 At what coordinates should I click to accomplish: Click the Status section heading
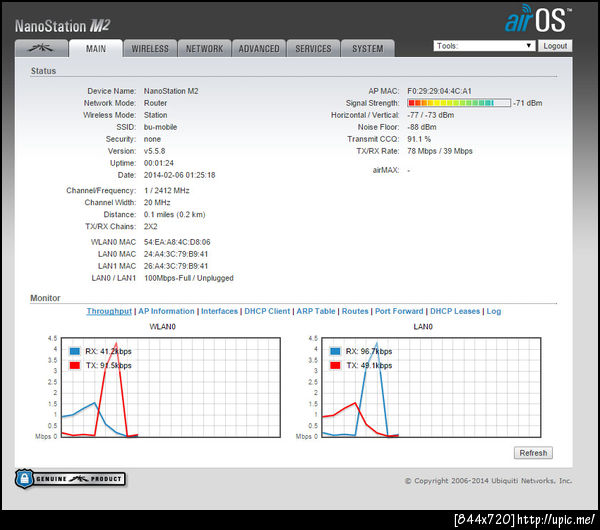point(43,71)
